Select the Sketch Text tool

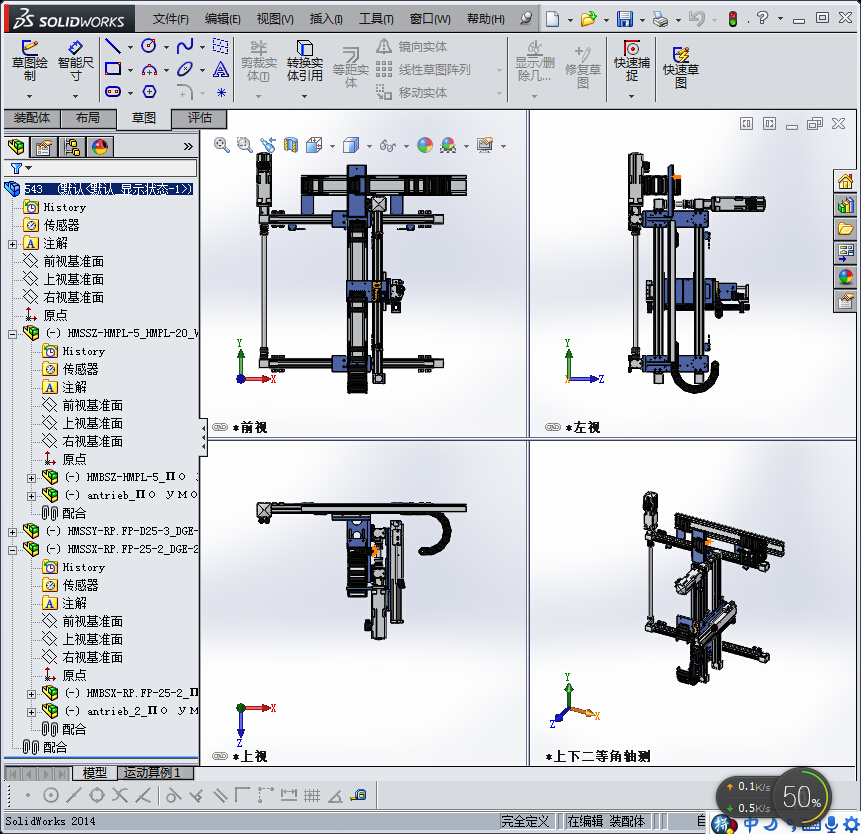coord(221,69)
